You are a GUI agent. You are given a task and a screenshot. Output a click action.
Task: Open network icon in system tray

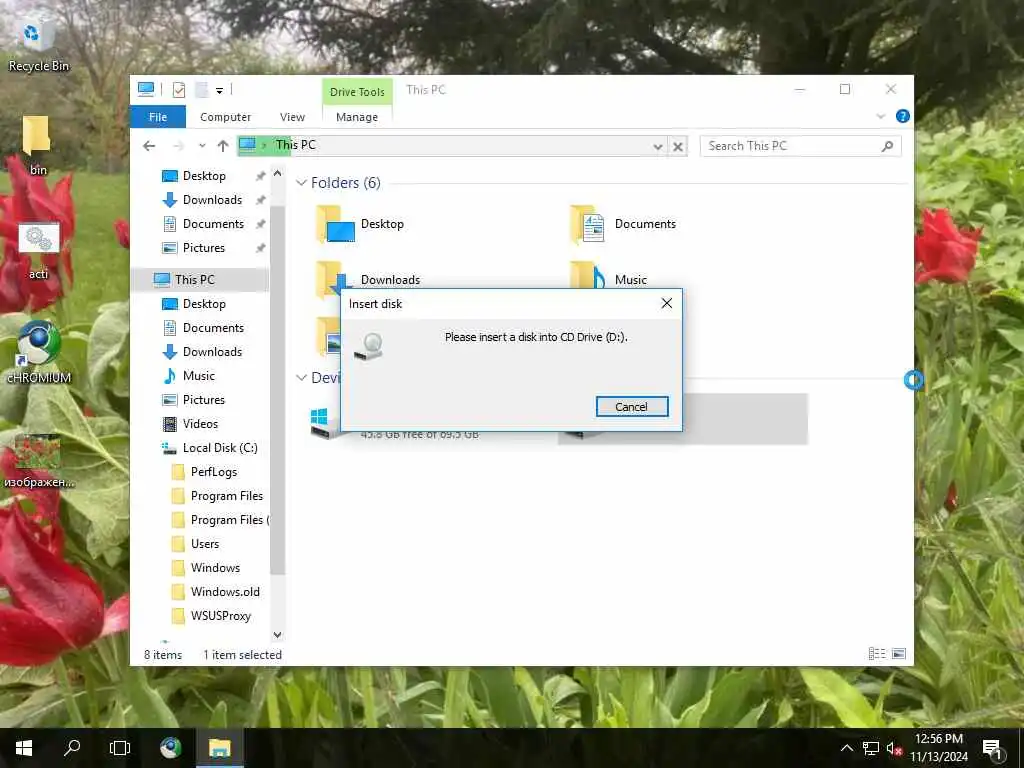coord(871,748)
